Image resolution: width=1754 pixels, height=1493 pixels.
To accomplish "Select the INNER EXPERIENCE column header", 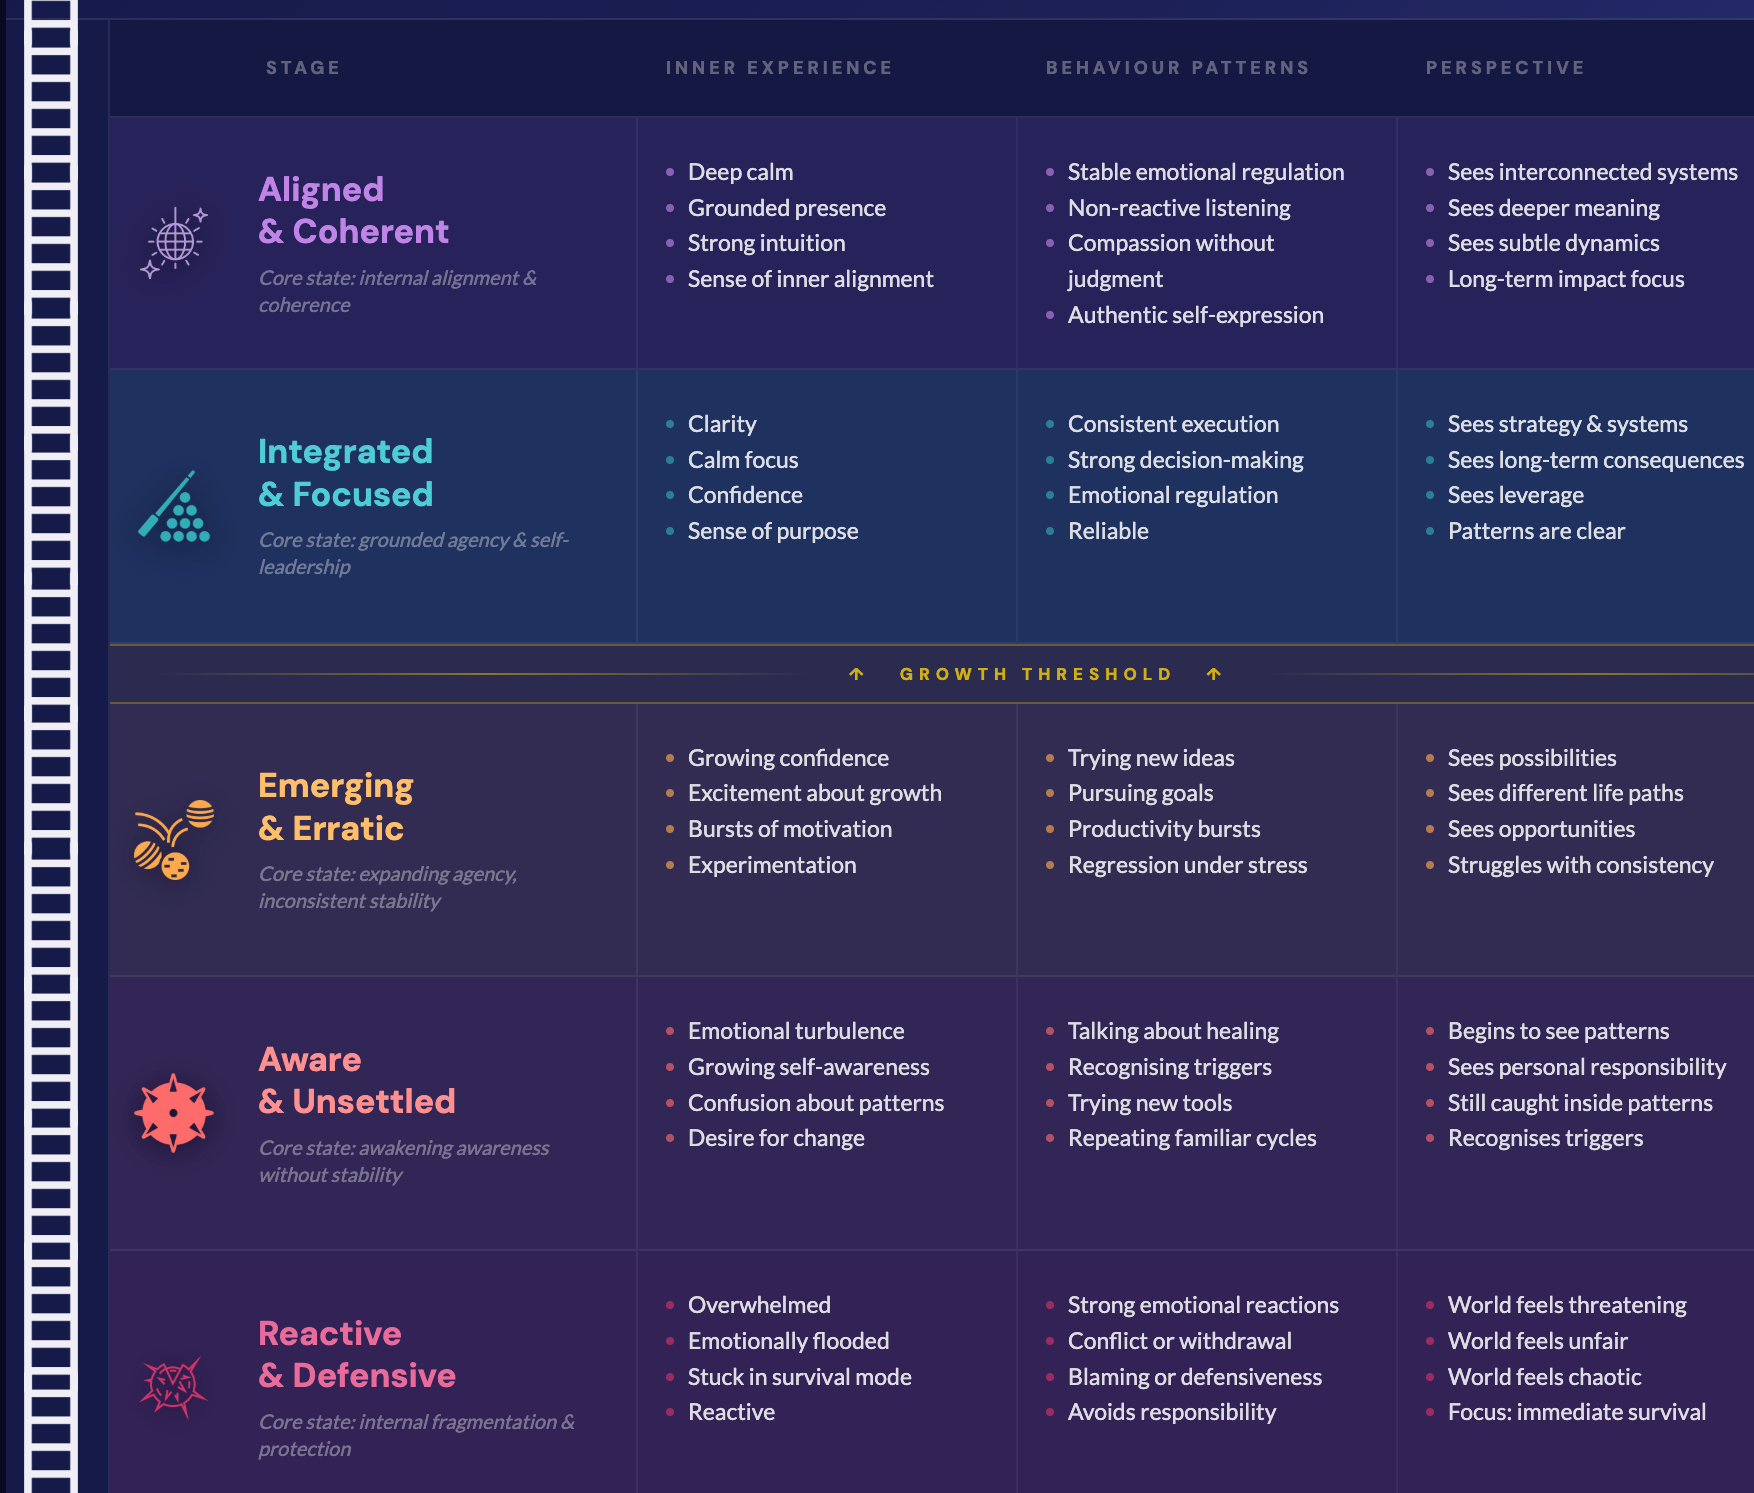I will tap(779, 68).
